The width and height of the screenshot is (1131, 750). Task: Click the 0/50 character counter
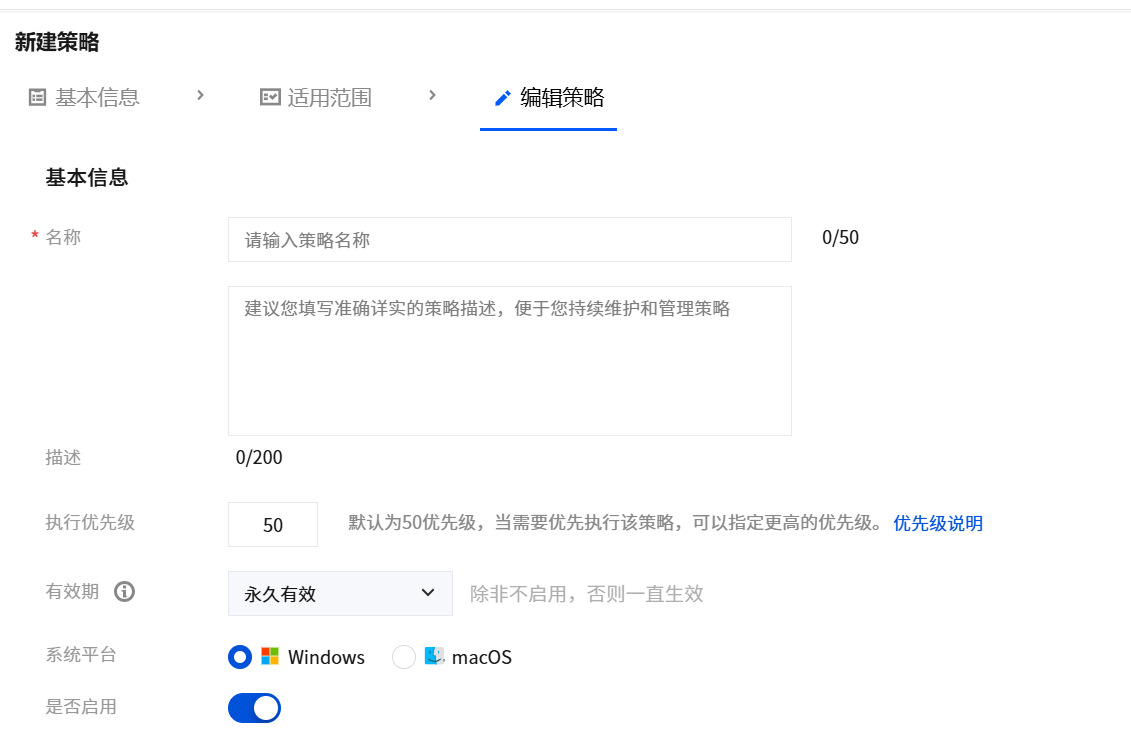[840, 237]
